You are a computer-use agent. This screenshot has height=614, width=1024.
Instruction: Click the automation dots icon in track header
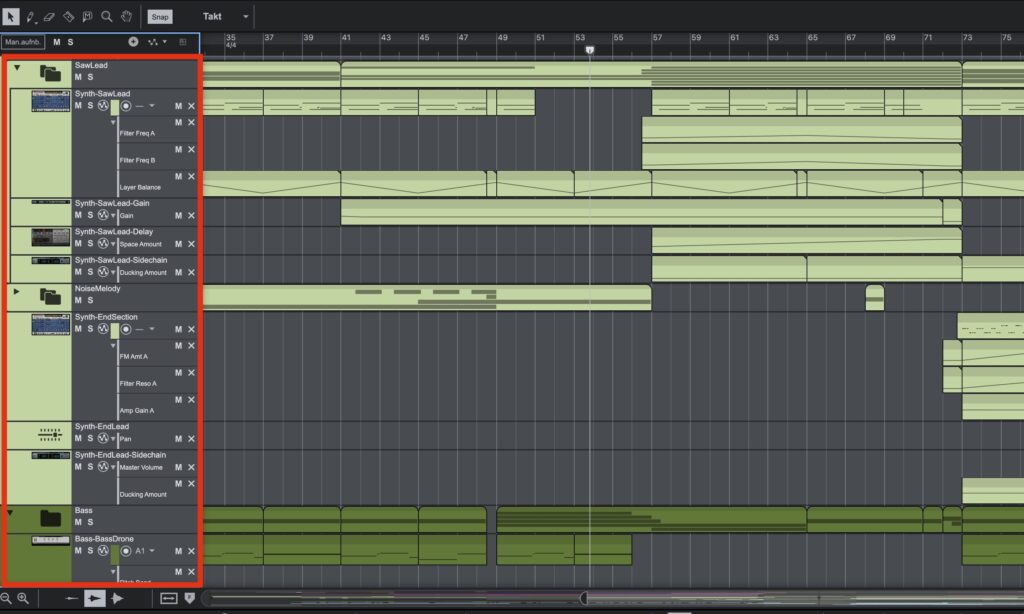point(153,42)
